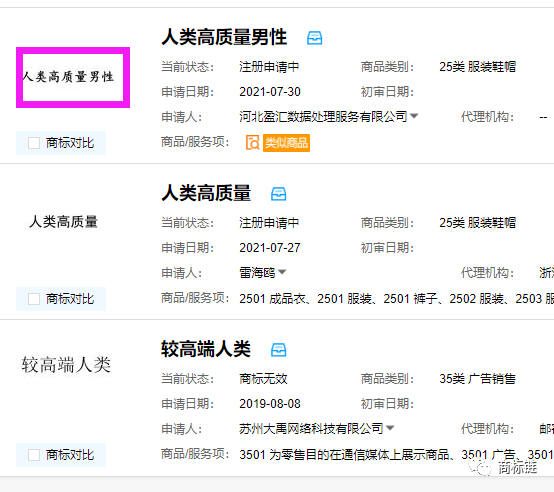Open applicant 雷海鸥
Image resolution: width=554 pixels, height=492 pixels.
(x=257, y=272)
